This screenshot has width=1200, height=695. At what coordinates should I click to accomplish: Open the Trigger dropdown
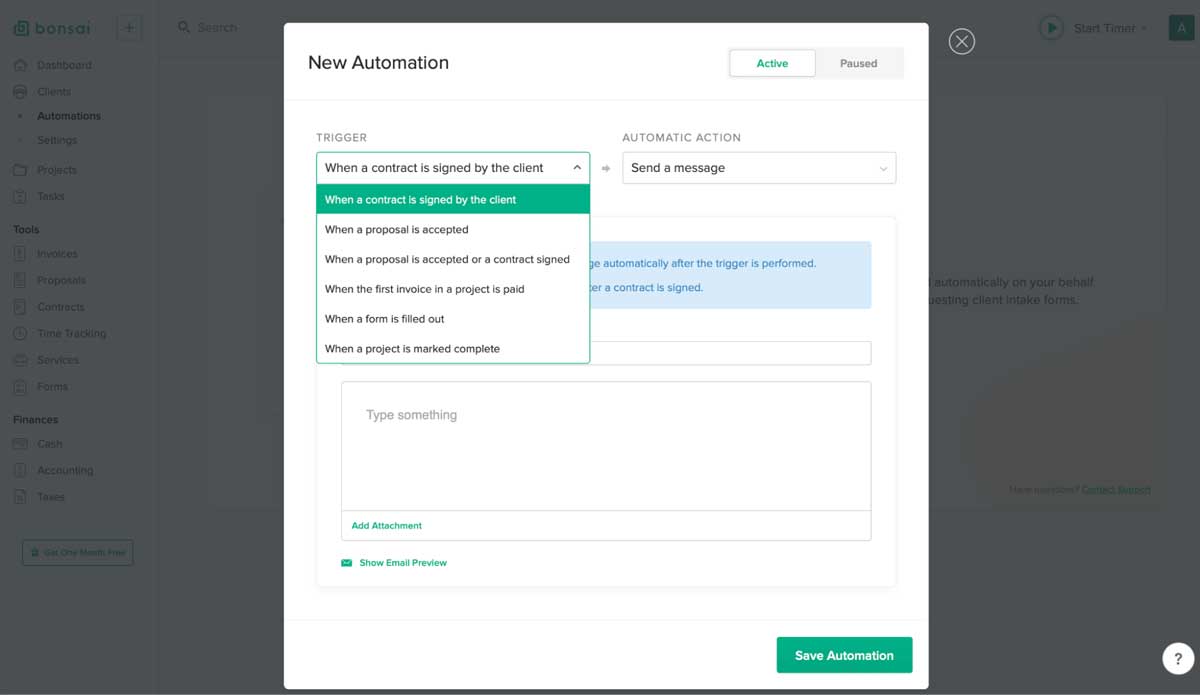pyautogui.click(x=452, y=167)
